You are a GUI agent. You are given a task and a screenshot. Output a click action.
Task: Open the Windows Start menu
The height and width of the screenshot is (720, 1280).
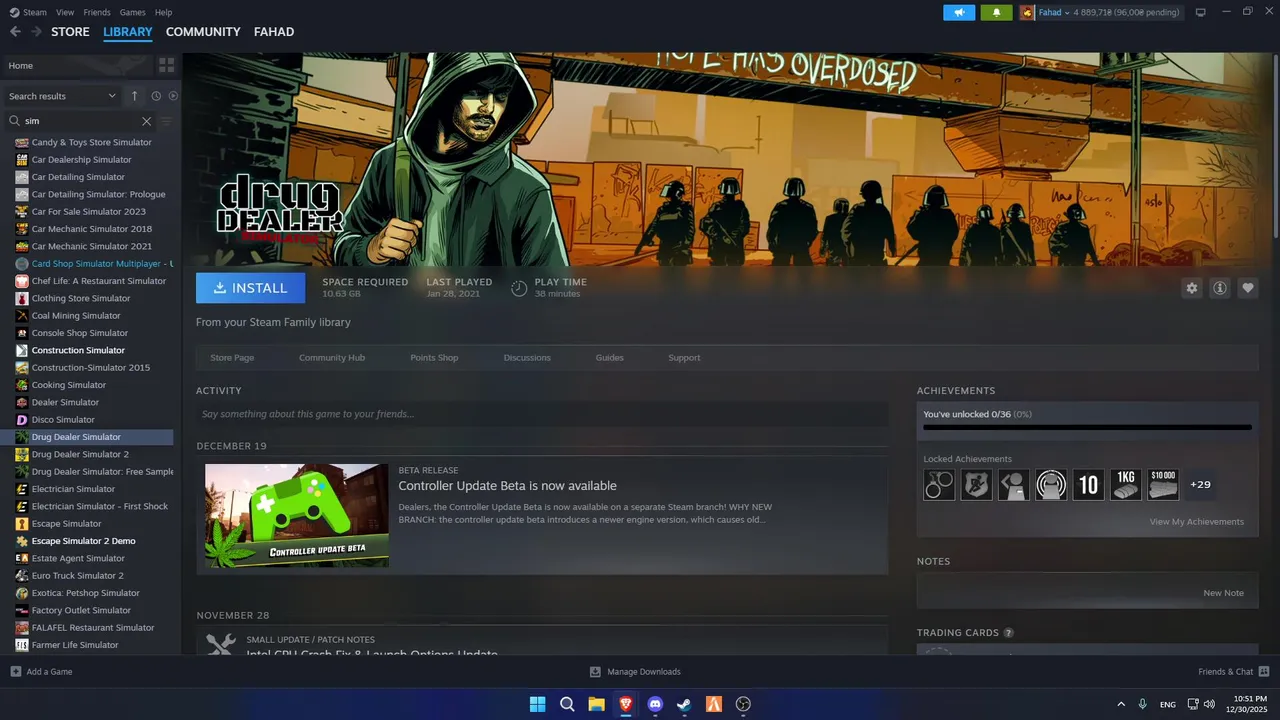tap(538, 704)
